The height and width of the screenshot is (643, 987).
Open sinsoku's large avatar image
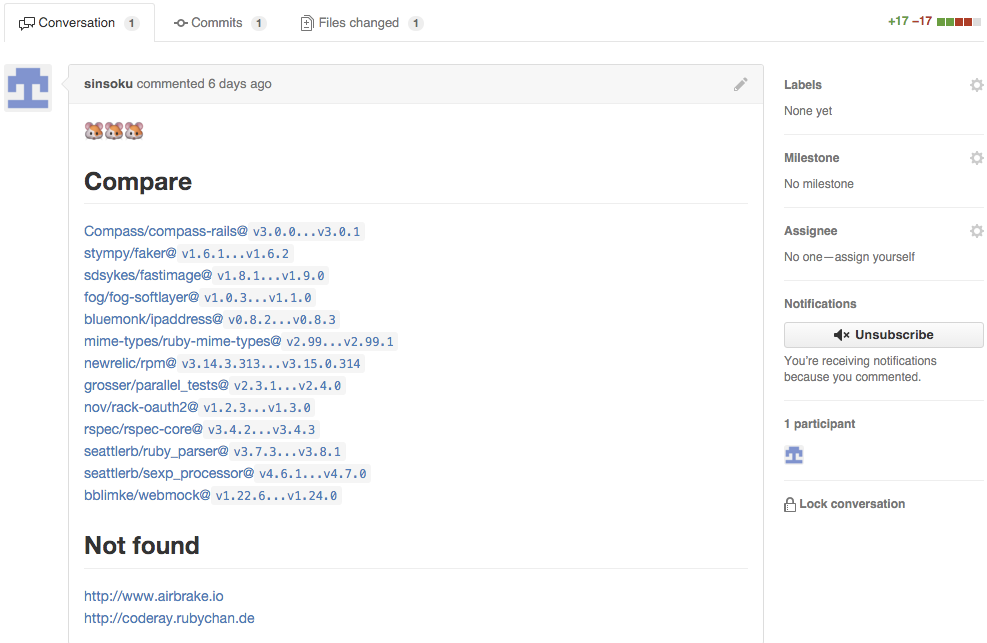[28, 88]
